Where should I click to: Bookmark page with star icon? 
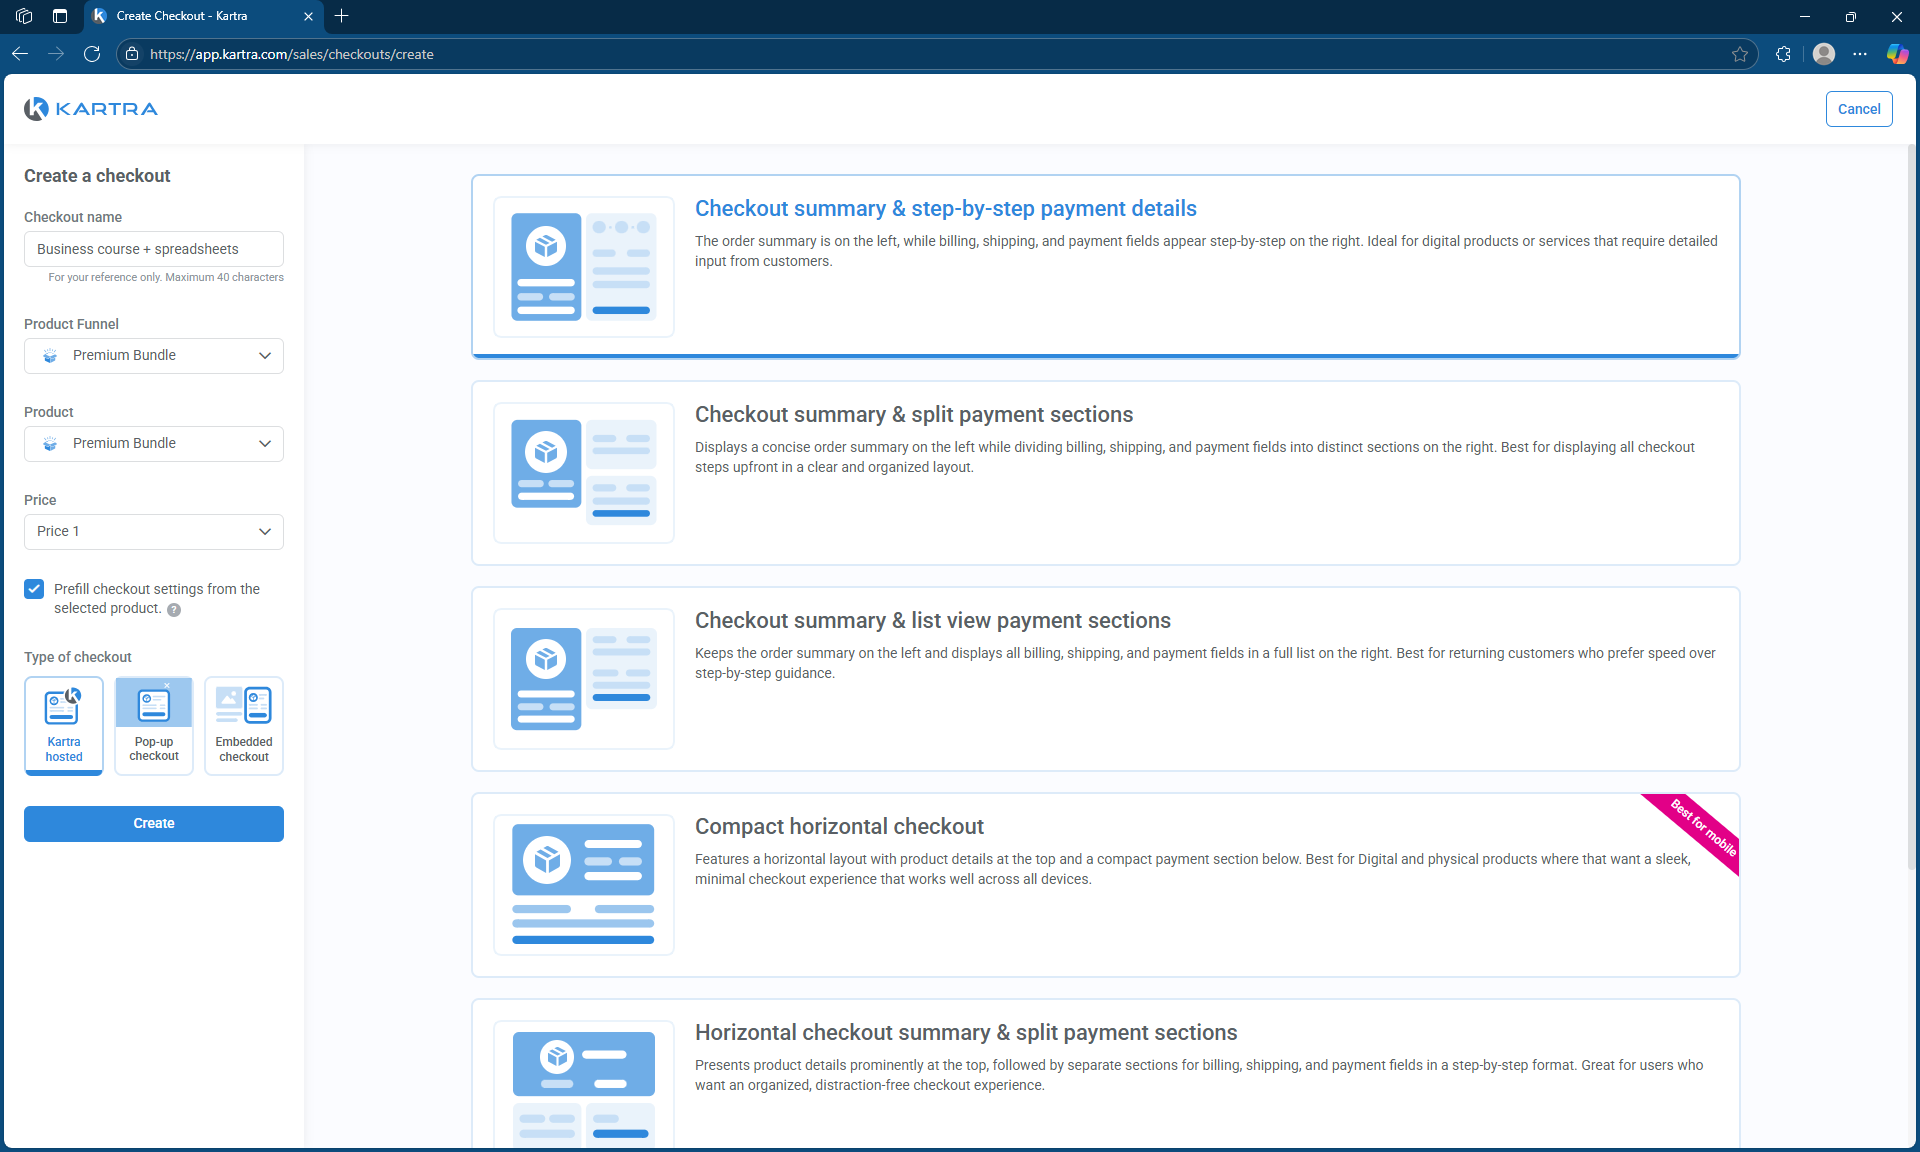pyautogui.click(x=1740, y=54)
